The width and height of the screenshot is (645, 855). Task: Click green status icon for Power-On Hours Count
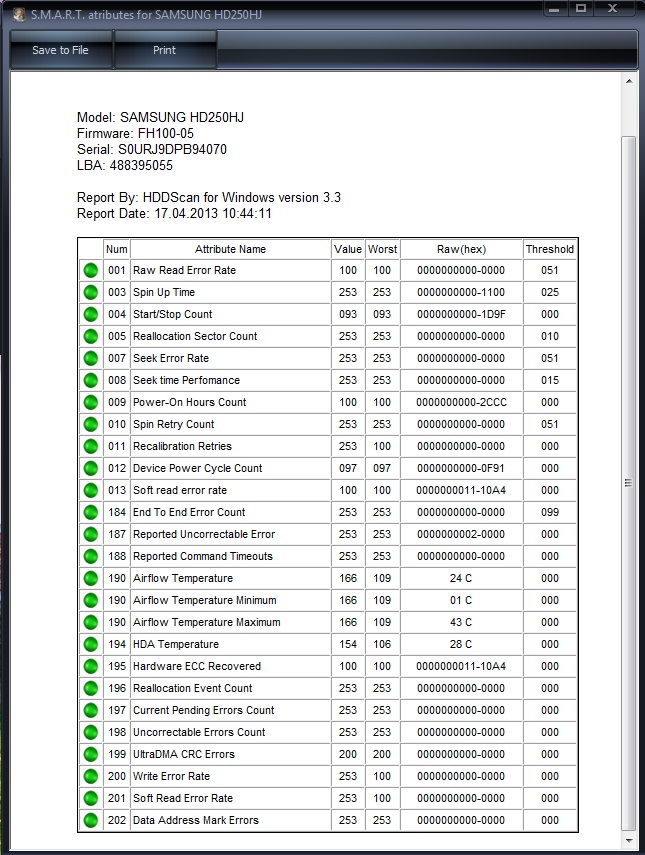coord(91,403)
